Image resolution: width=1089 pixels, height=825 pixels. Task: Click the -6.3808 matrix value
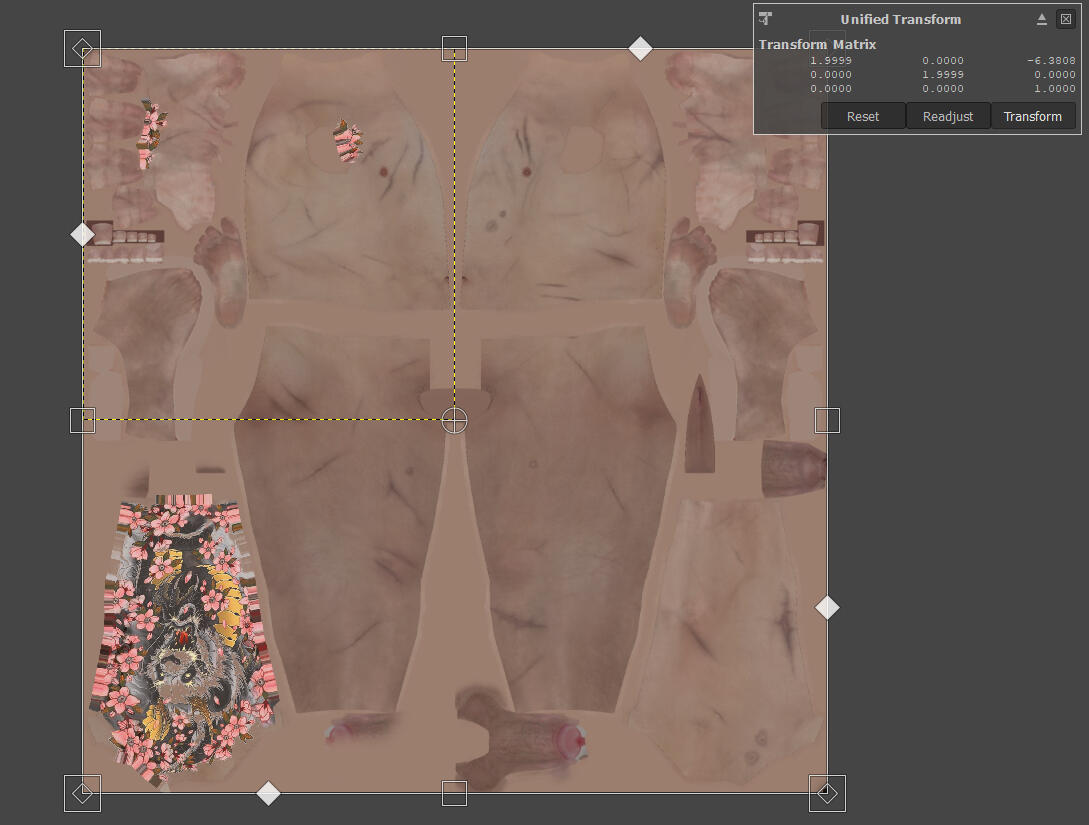pyautogui.click(x=1050, y=60)
